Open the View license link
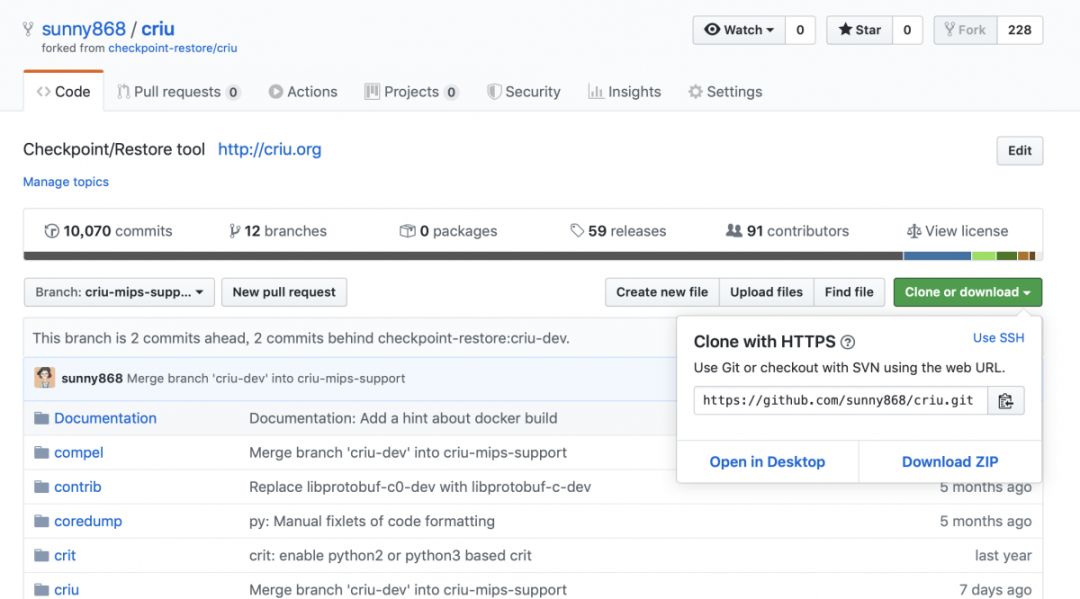Screen dimensions: 1080x599 point(957,231)
